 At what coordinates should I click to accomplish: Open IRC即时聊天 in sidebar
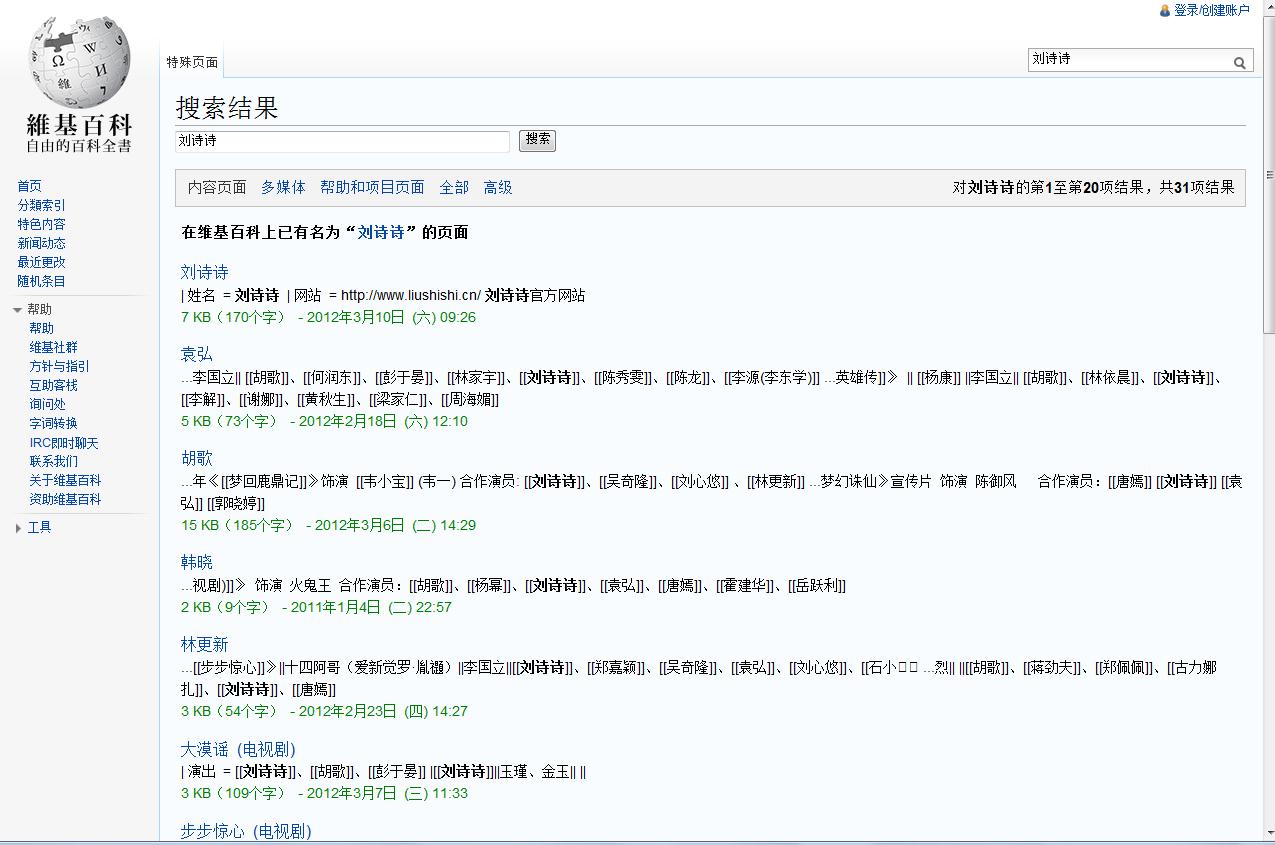click(64, 443)
